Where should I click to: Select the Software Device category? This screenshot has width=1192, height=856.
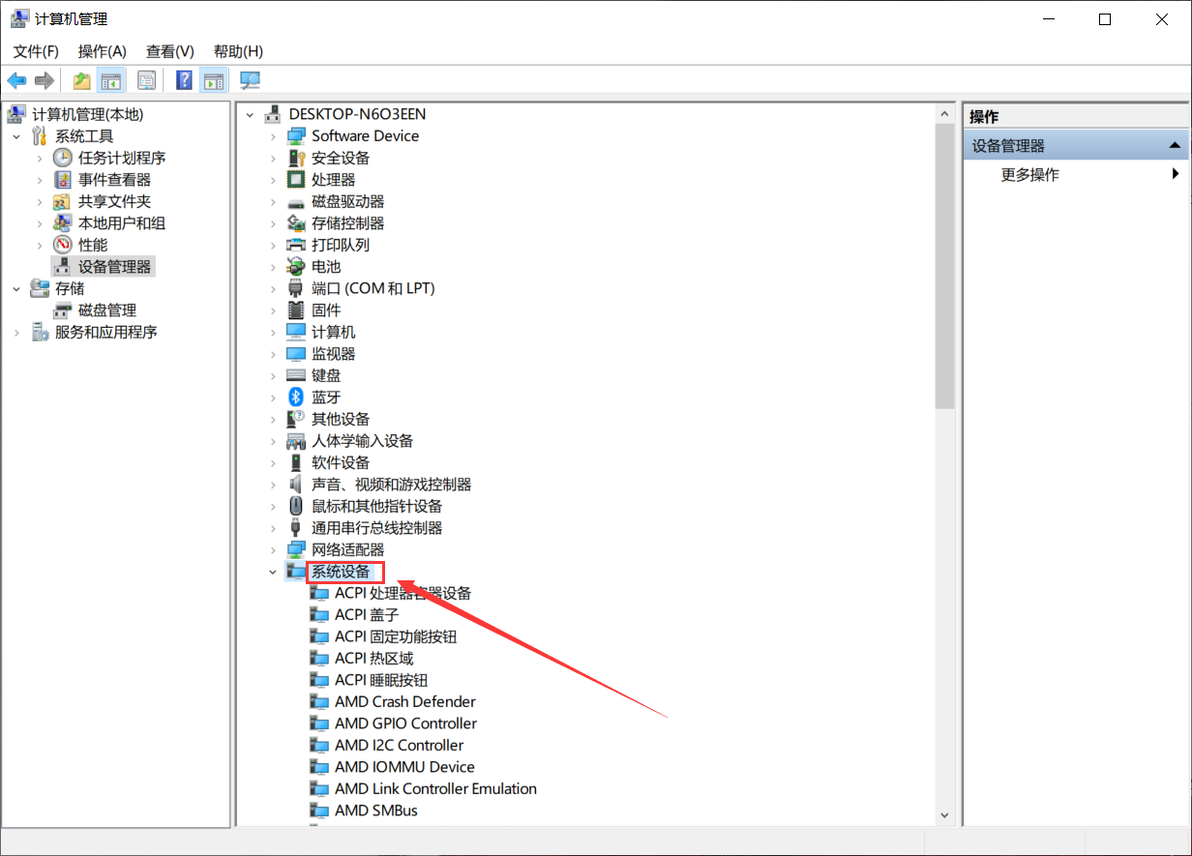tap(365, 135)
